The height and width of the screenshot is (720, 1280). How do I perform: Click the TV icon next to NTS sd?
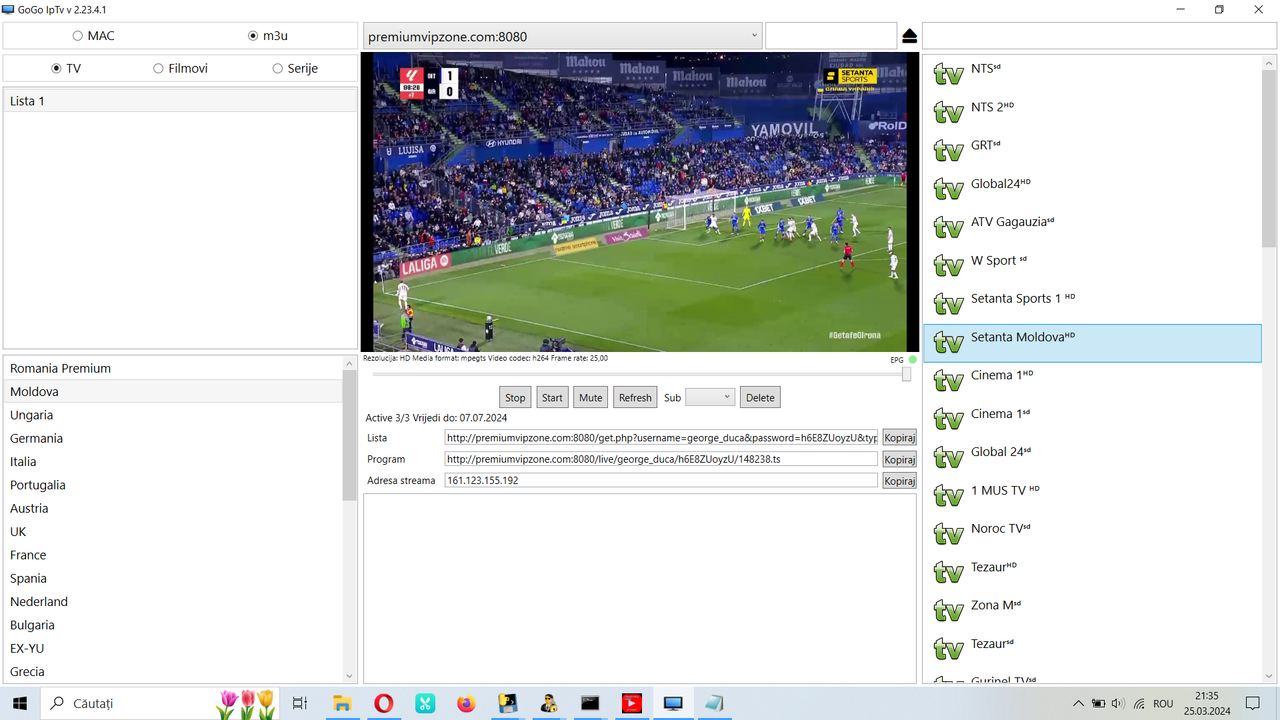tap(948, 74)
